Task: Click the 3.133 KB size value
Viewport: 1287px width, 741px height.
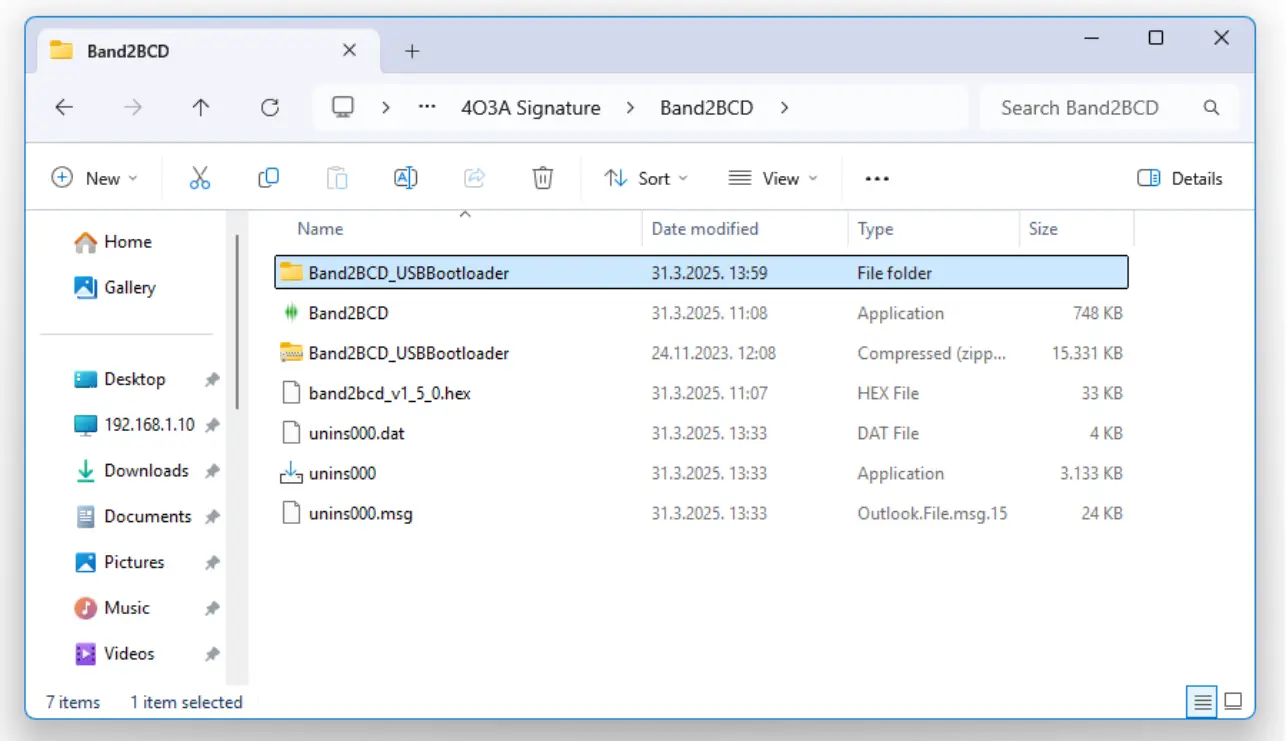Action: pyautogui.click(x=1091, y=473)
